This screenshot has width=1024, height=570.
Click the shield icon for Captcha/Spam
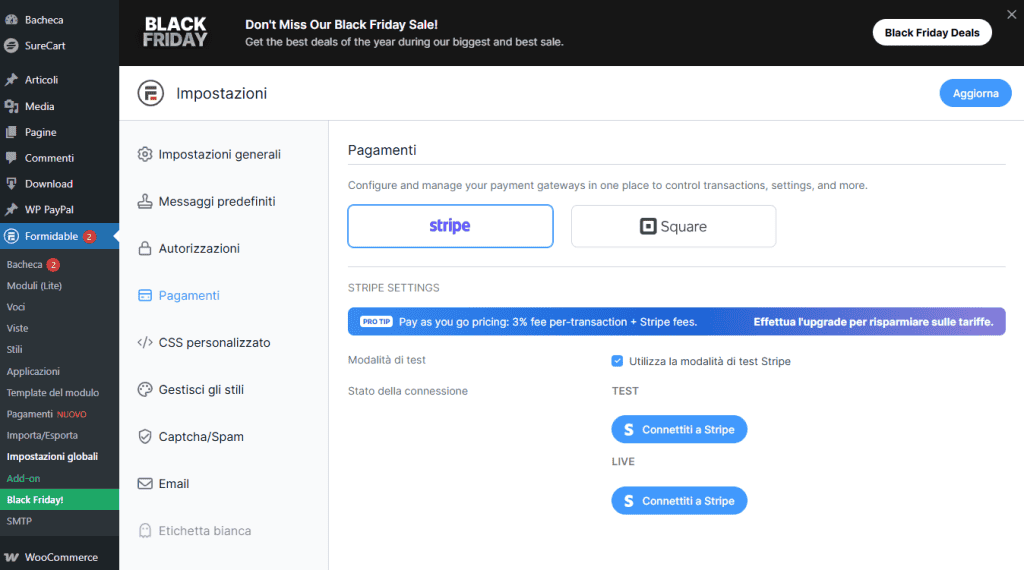[145, 437]
